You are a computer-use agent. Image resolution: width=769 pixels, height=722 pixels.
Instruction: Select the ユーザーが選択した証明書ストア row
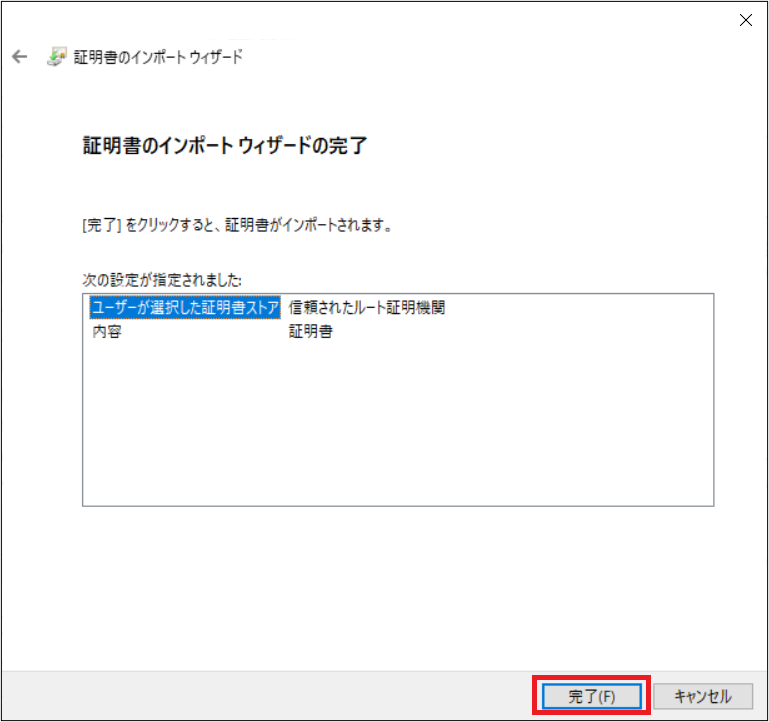184,308
